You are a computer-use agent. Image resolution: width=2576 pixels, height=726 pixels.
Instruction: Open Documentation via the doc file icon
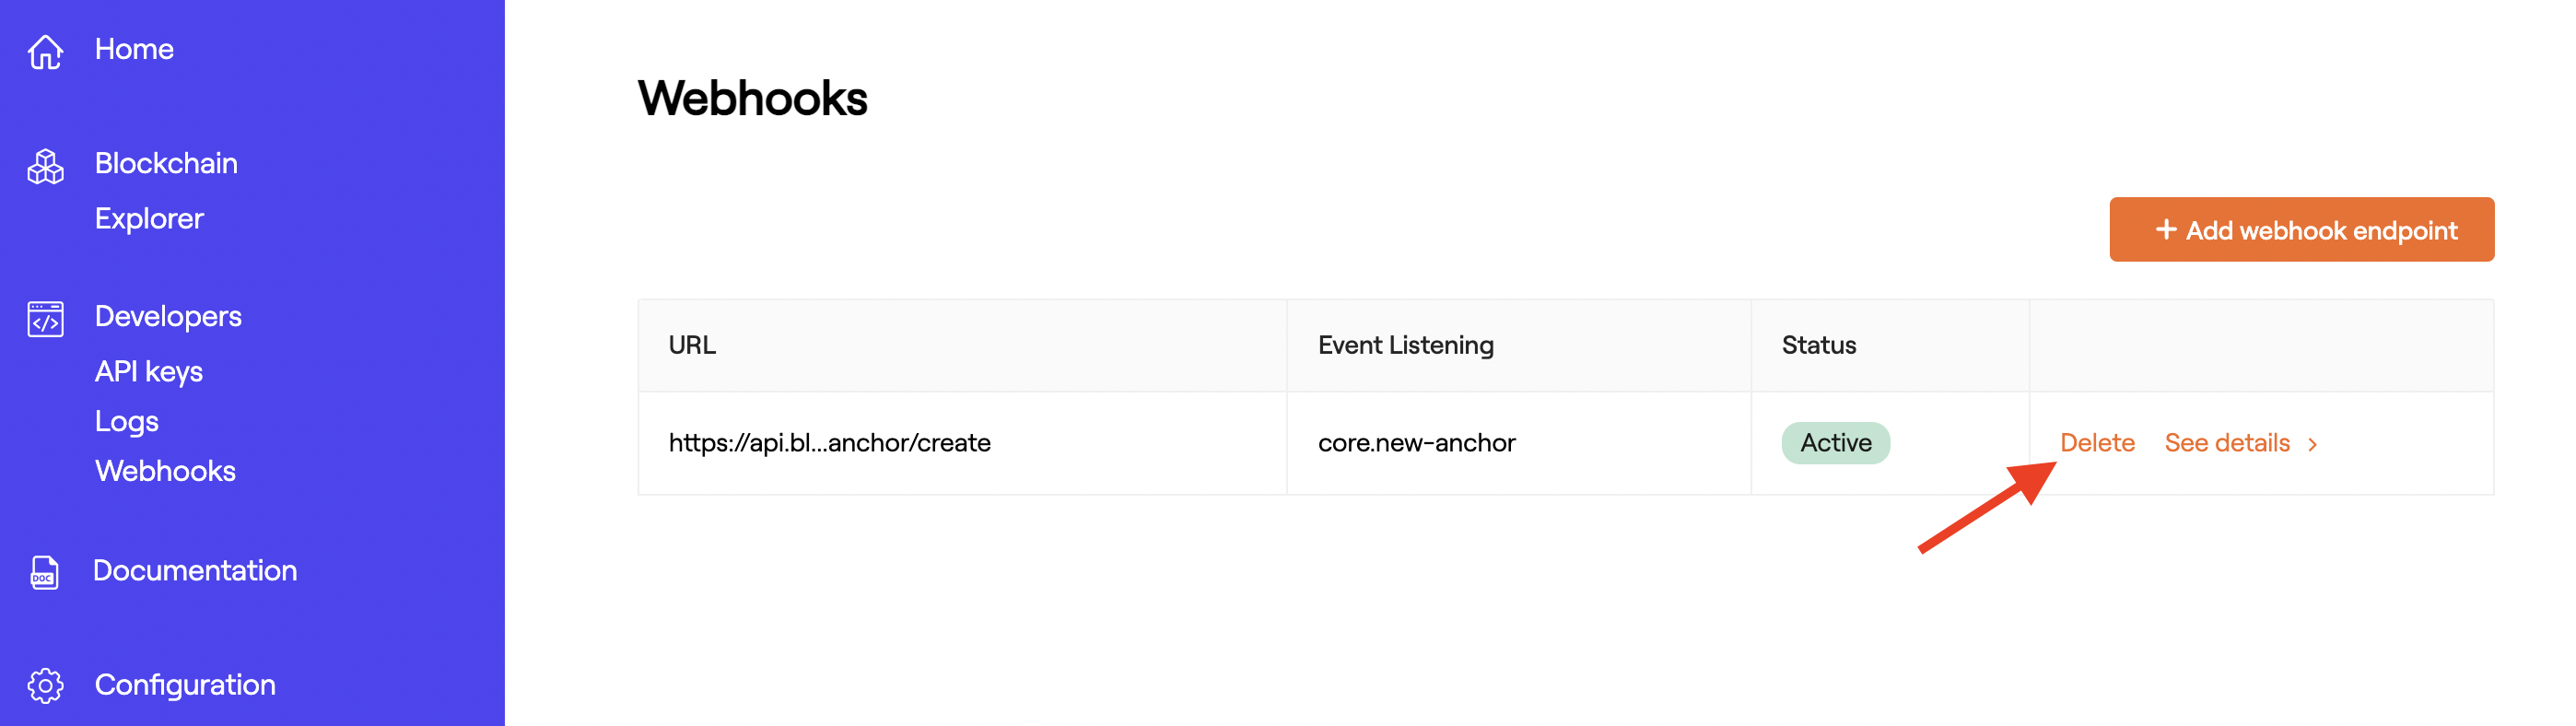[x=44, y=571]
